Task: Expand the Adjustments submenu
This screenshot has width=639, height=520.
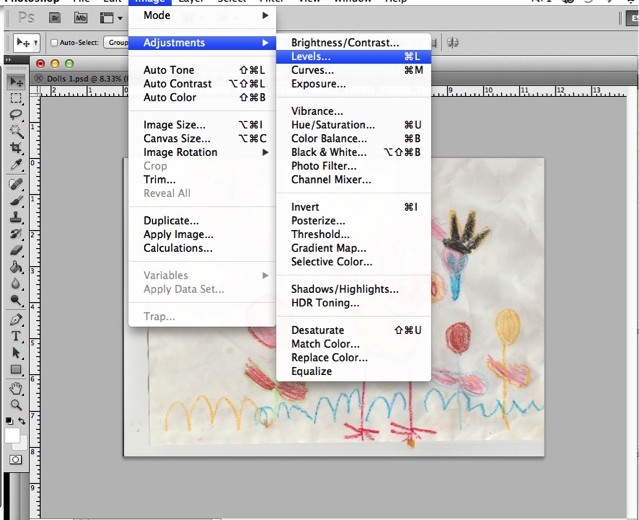Action: (202, 43)
